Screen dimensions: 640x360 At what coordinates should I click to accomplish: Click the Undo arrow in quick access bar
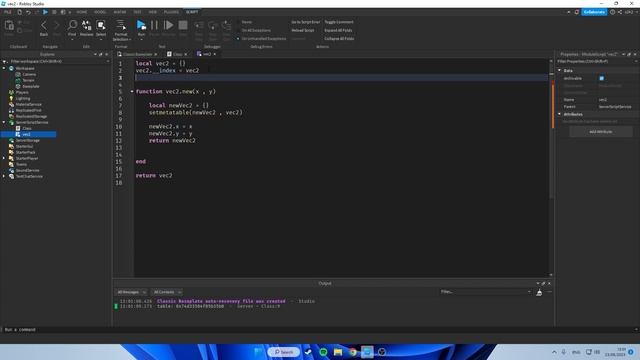[x=28, y=12]
